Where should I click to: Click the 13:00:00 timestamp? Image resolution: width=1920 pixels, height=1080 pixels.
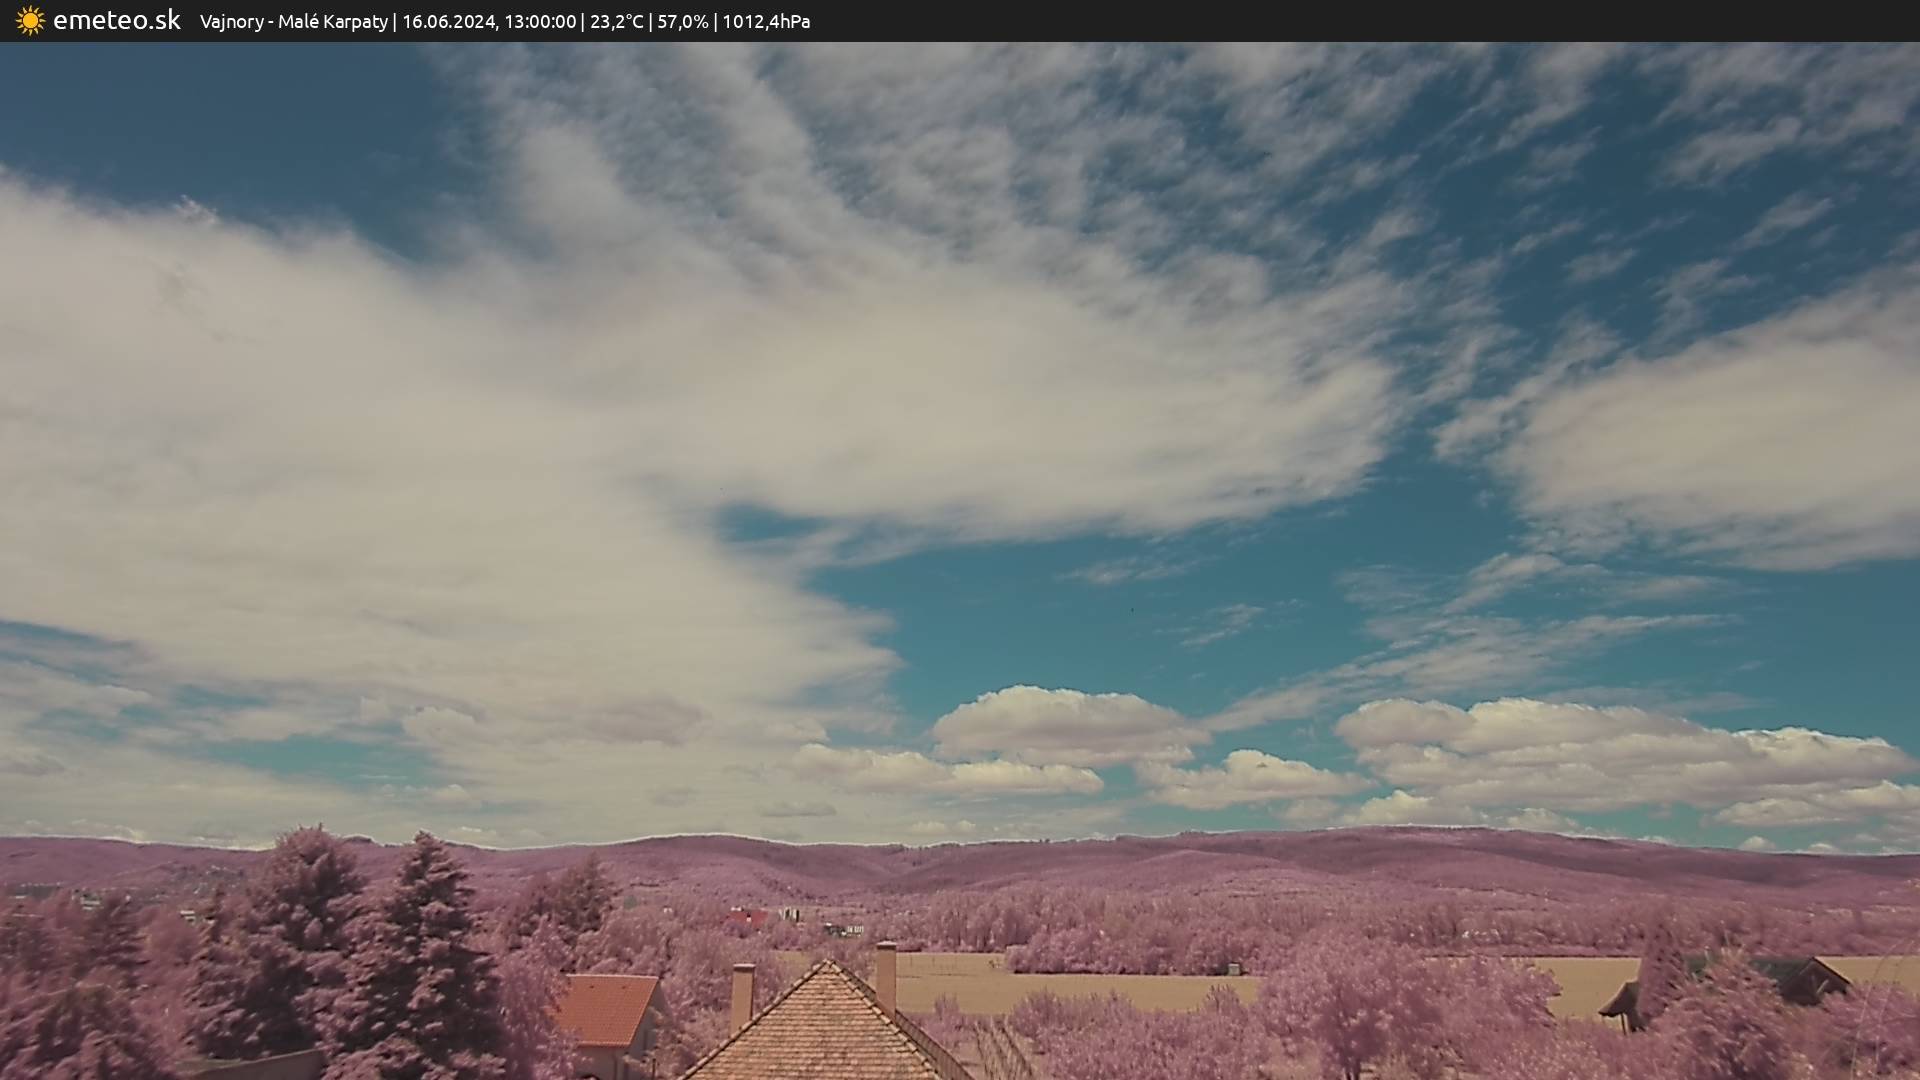click(x=540, y=21)
